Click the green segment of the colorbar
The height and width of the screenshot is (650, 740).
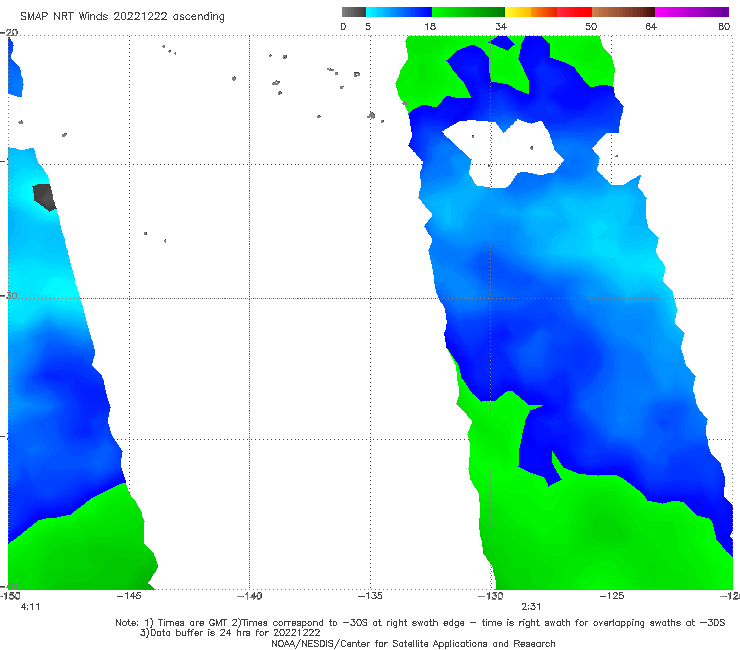[468, 12]
